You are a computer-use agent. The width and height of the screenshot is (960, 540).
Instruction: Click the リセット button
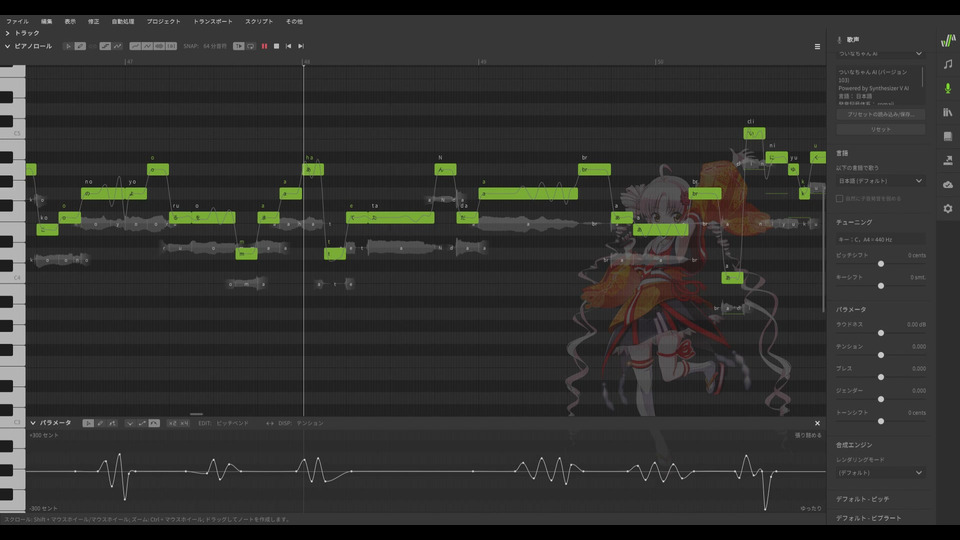880,129
